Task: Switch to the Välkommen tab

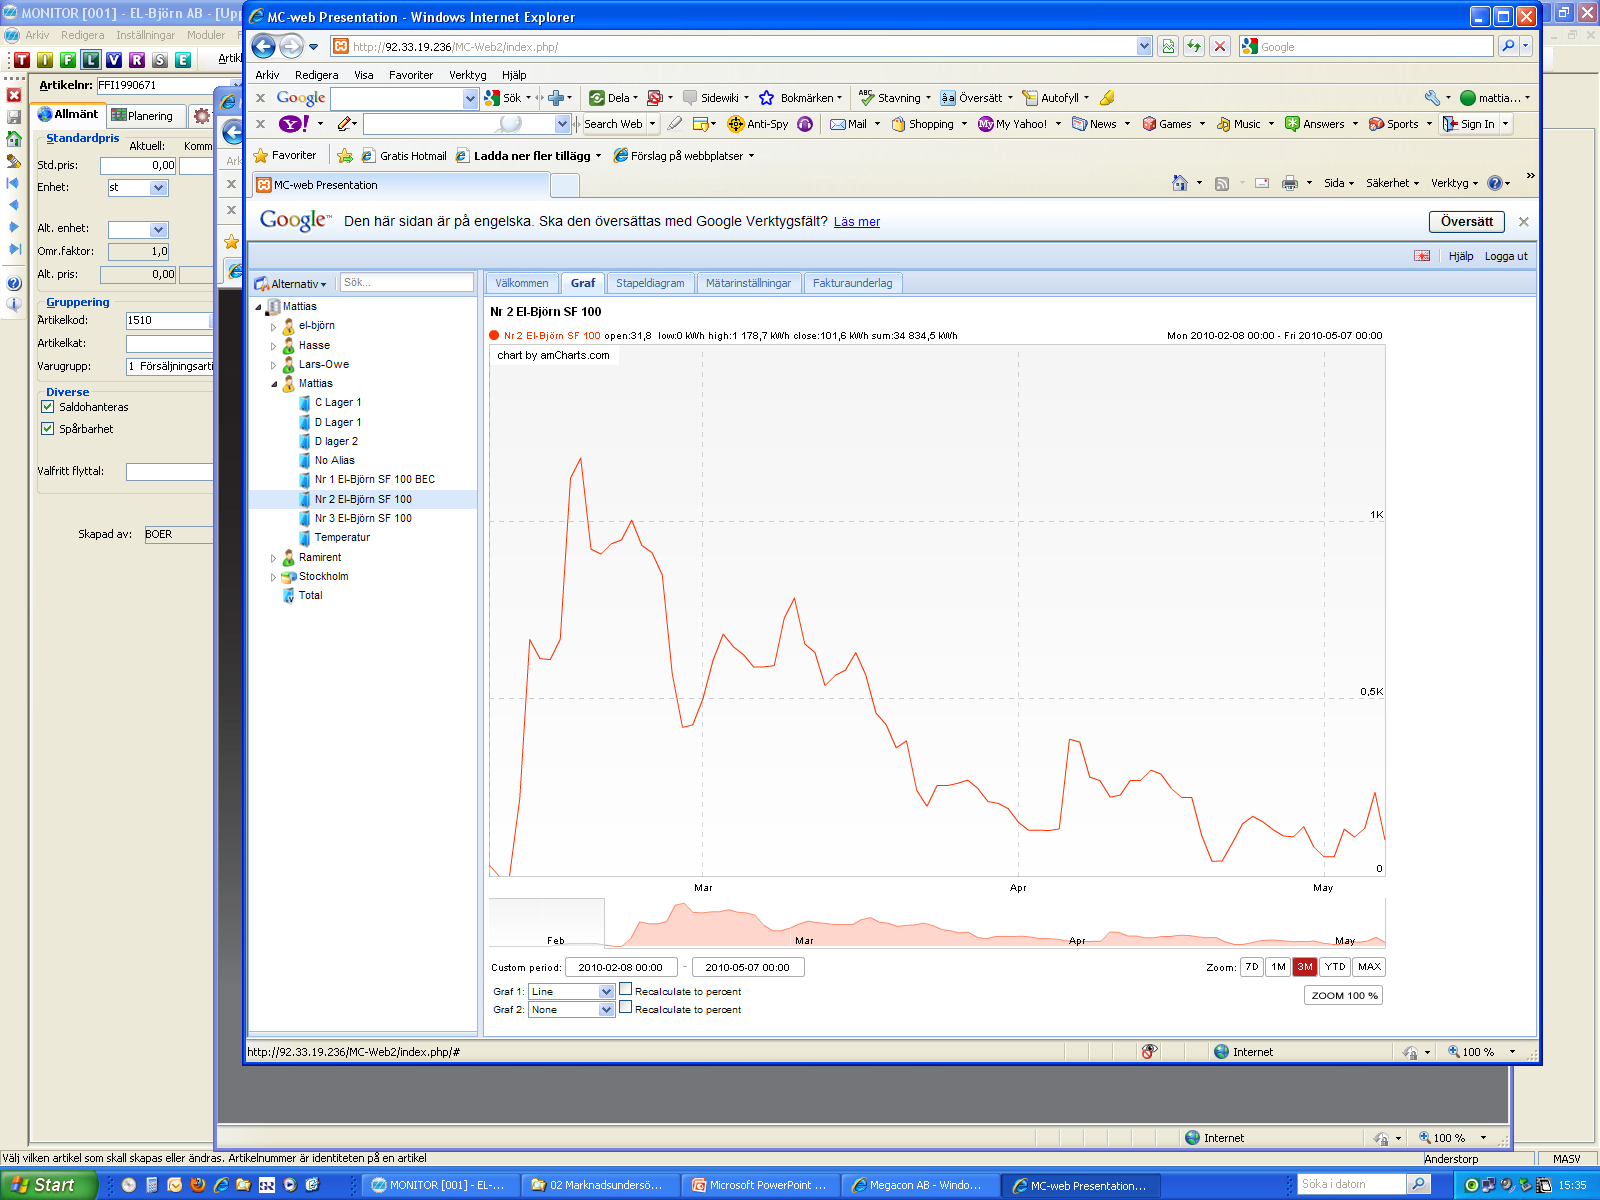Action: coord(522,283)
